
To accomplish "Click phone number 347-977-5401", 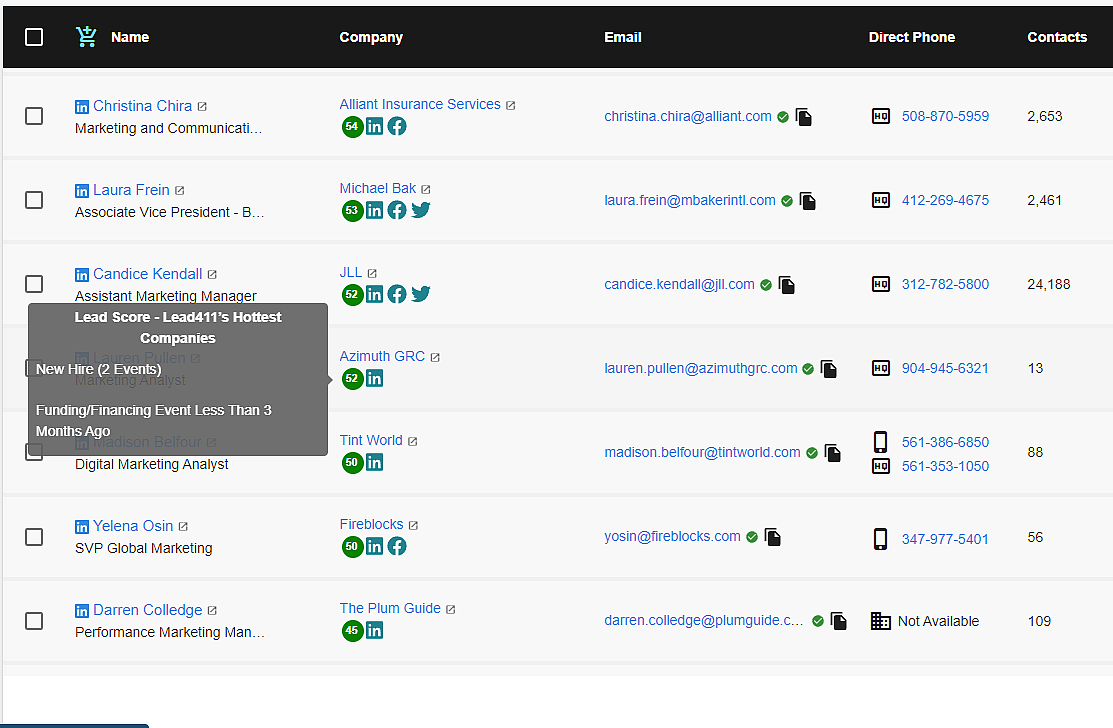I will (x=945, y=539).
